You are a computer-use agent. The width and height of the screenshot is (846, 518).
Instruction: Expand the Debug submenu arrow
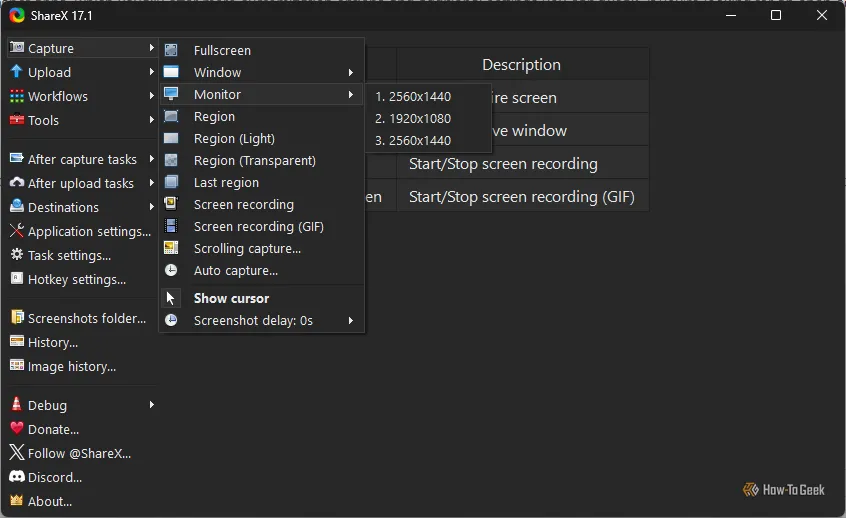(152, 405)
